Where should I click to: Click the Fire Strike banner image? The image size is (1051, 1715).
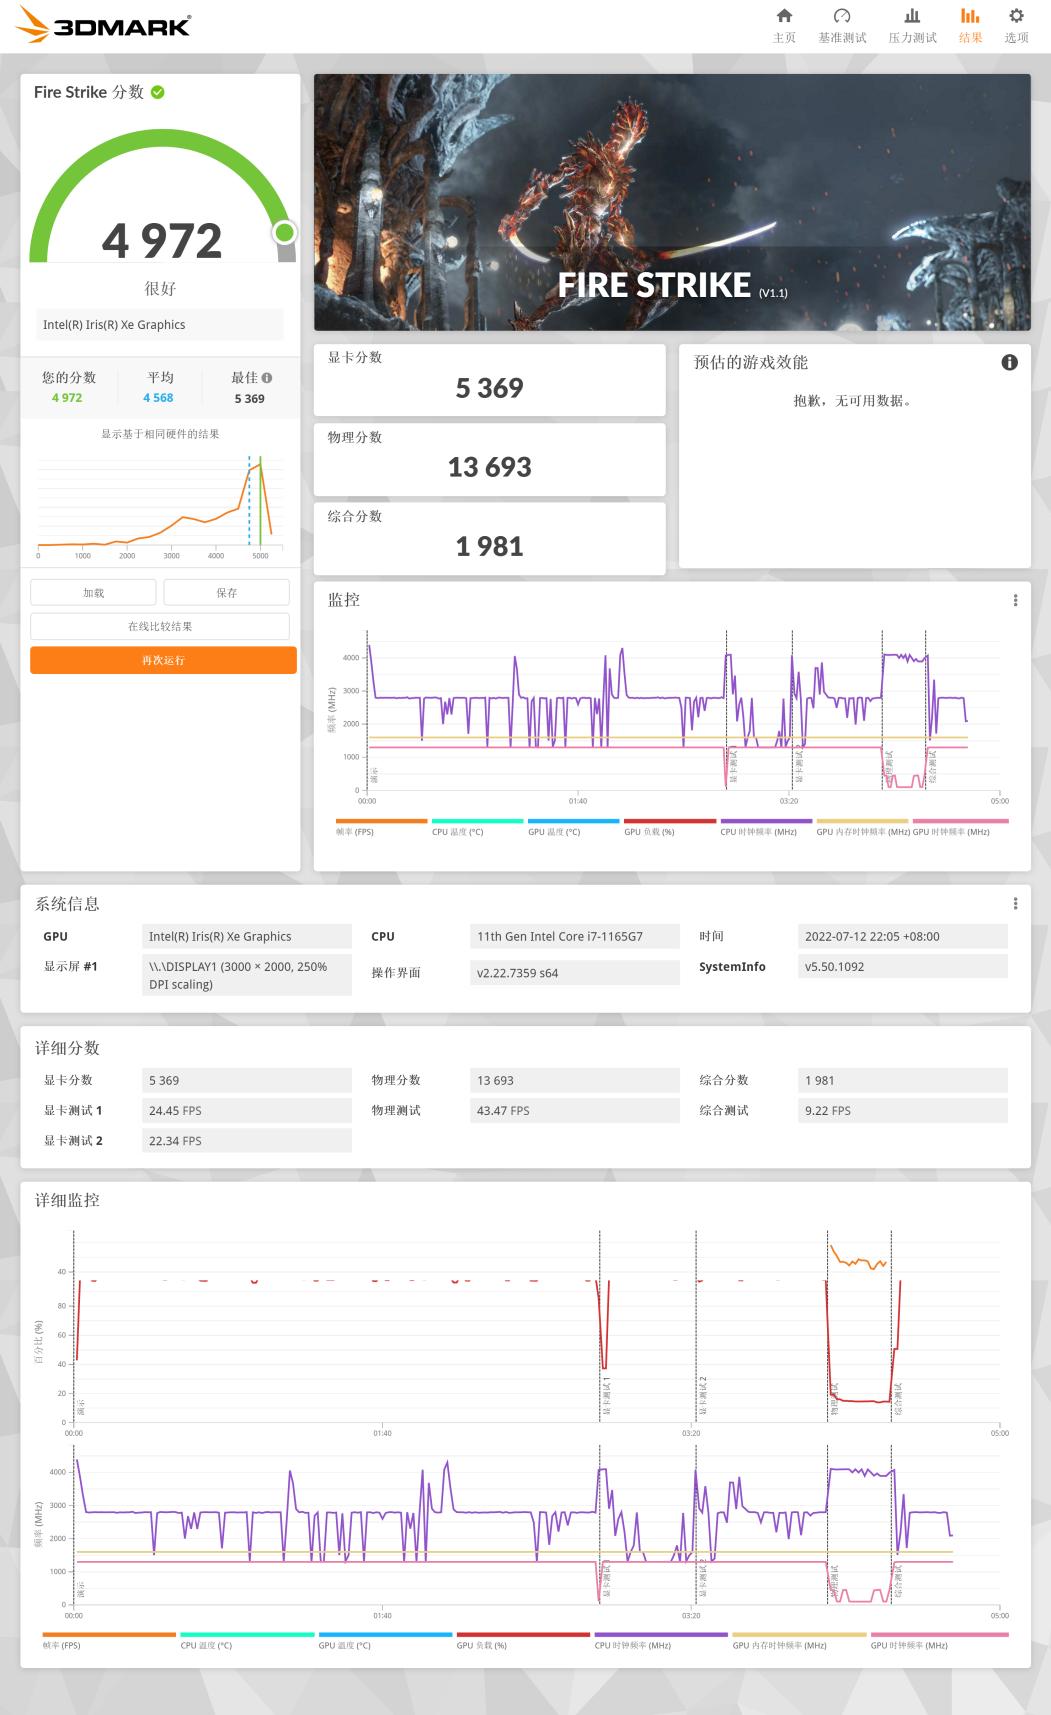click(x=672, y=202)
